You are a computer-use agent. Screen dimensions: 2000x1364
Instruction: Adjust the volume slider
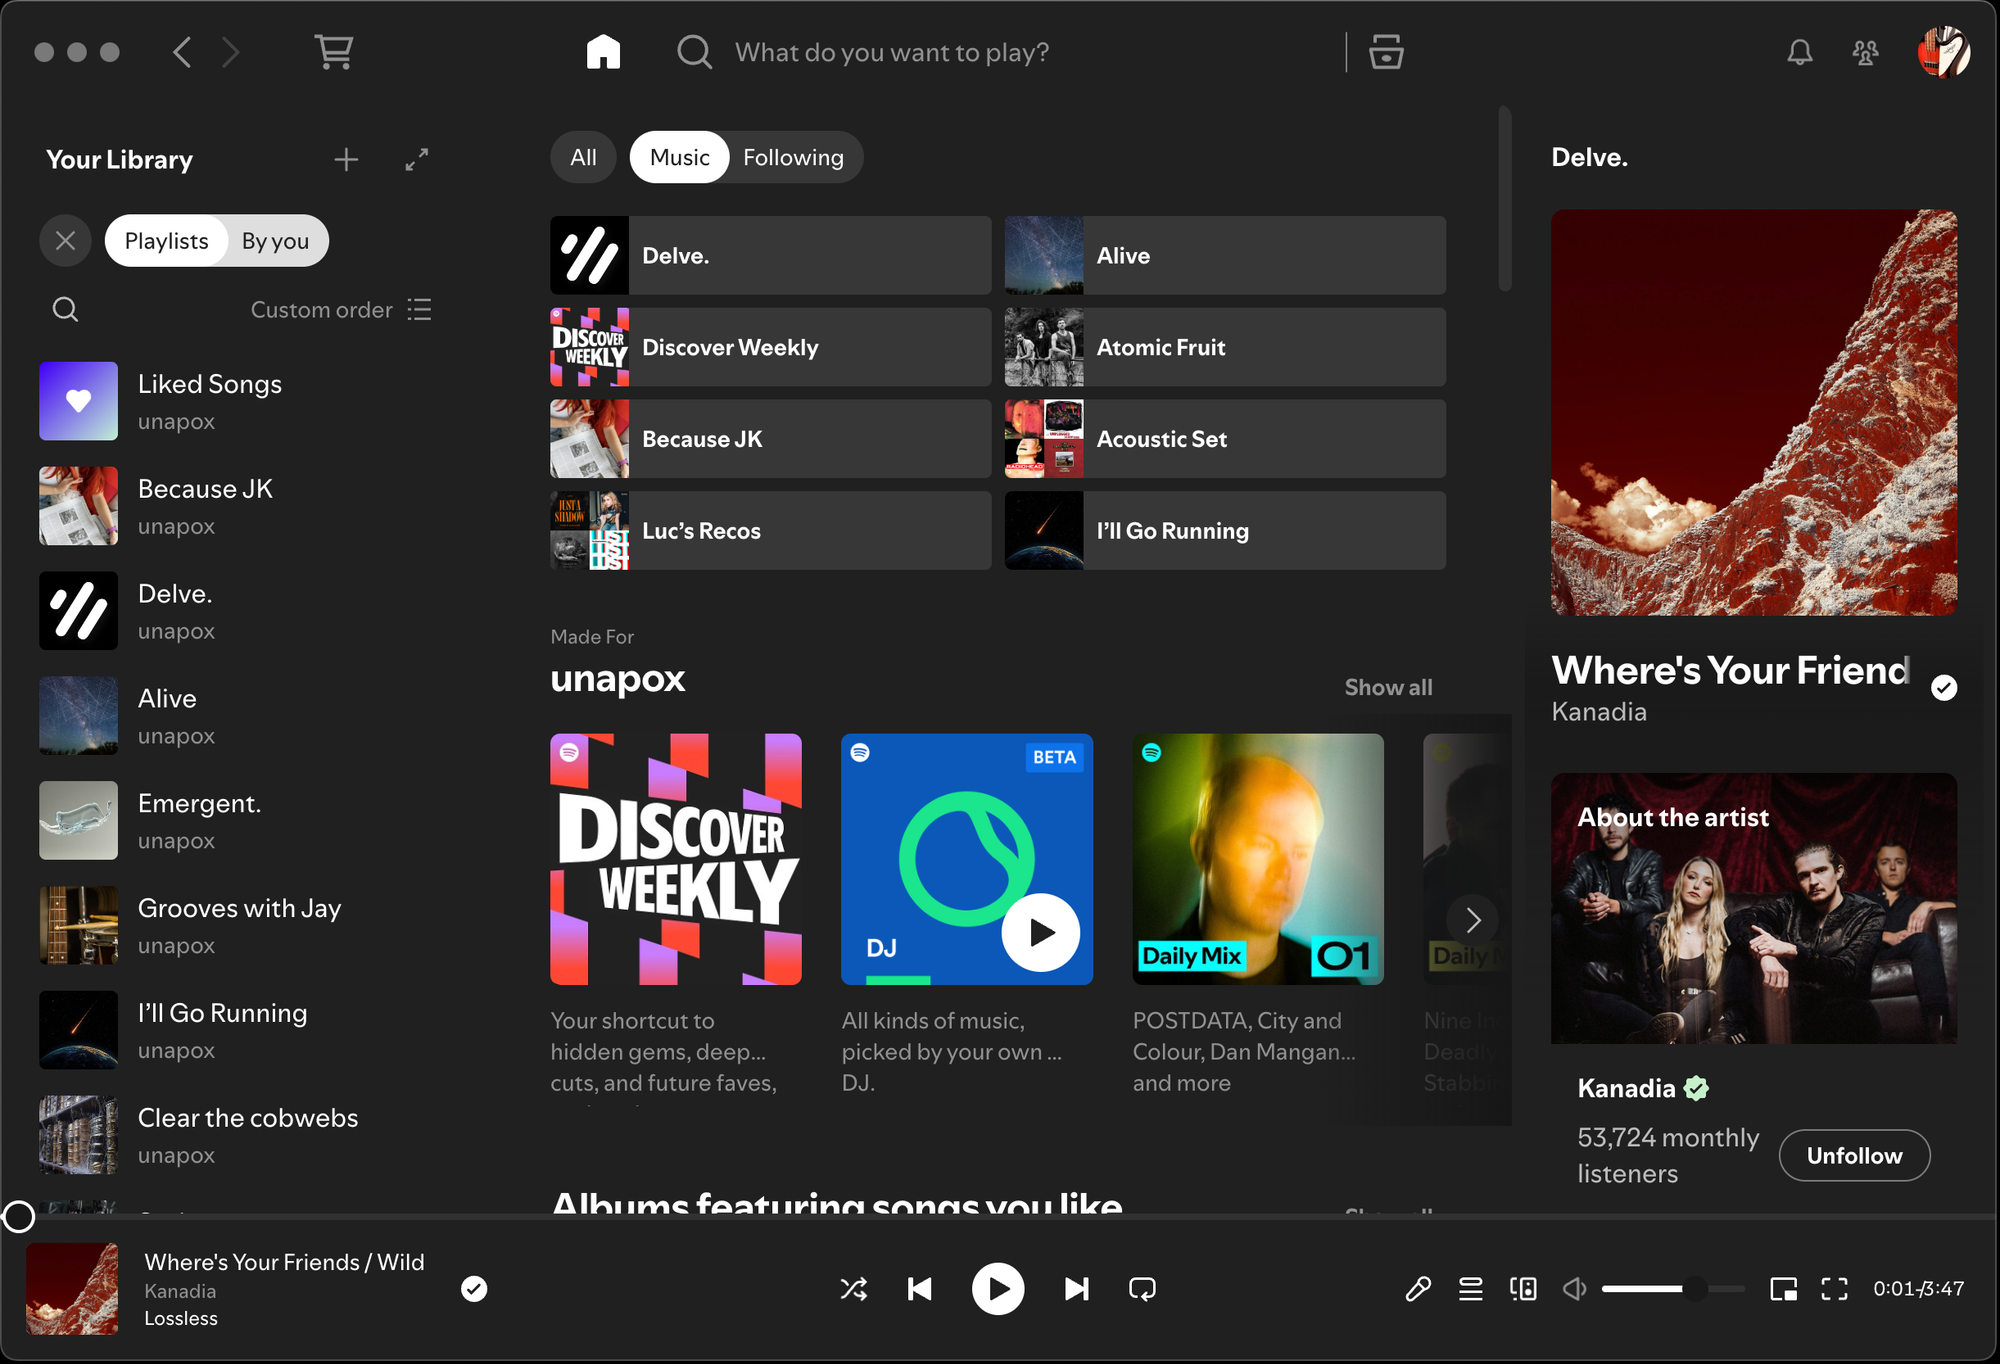click(x=1673, y=1289)
